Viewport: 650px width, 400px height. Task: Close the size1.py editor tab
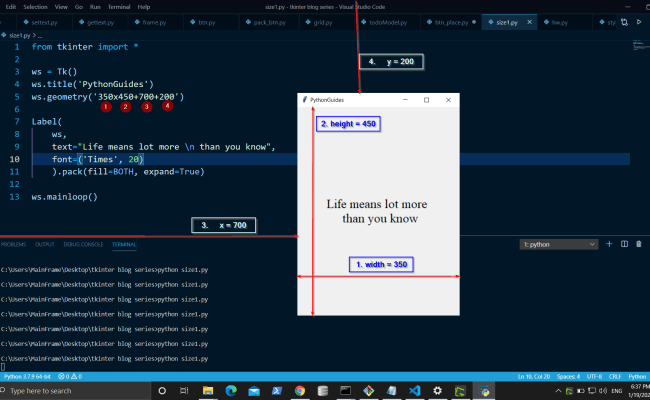click(529, 22)
